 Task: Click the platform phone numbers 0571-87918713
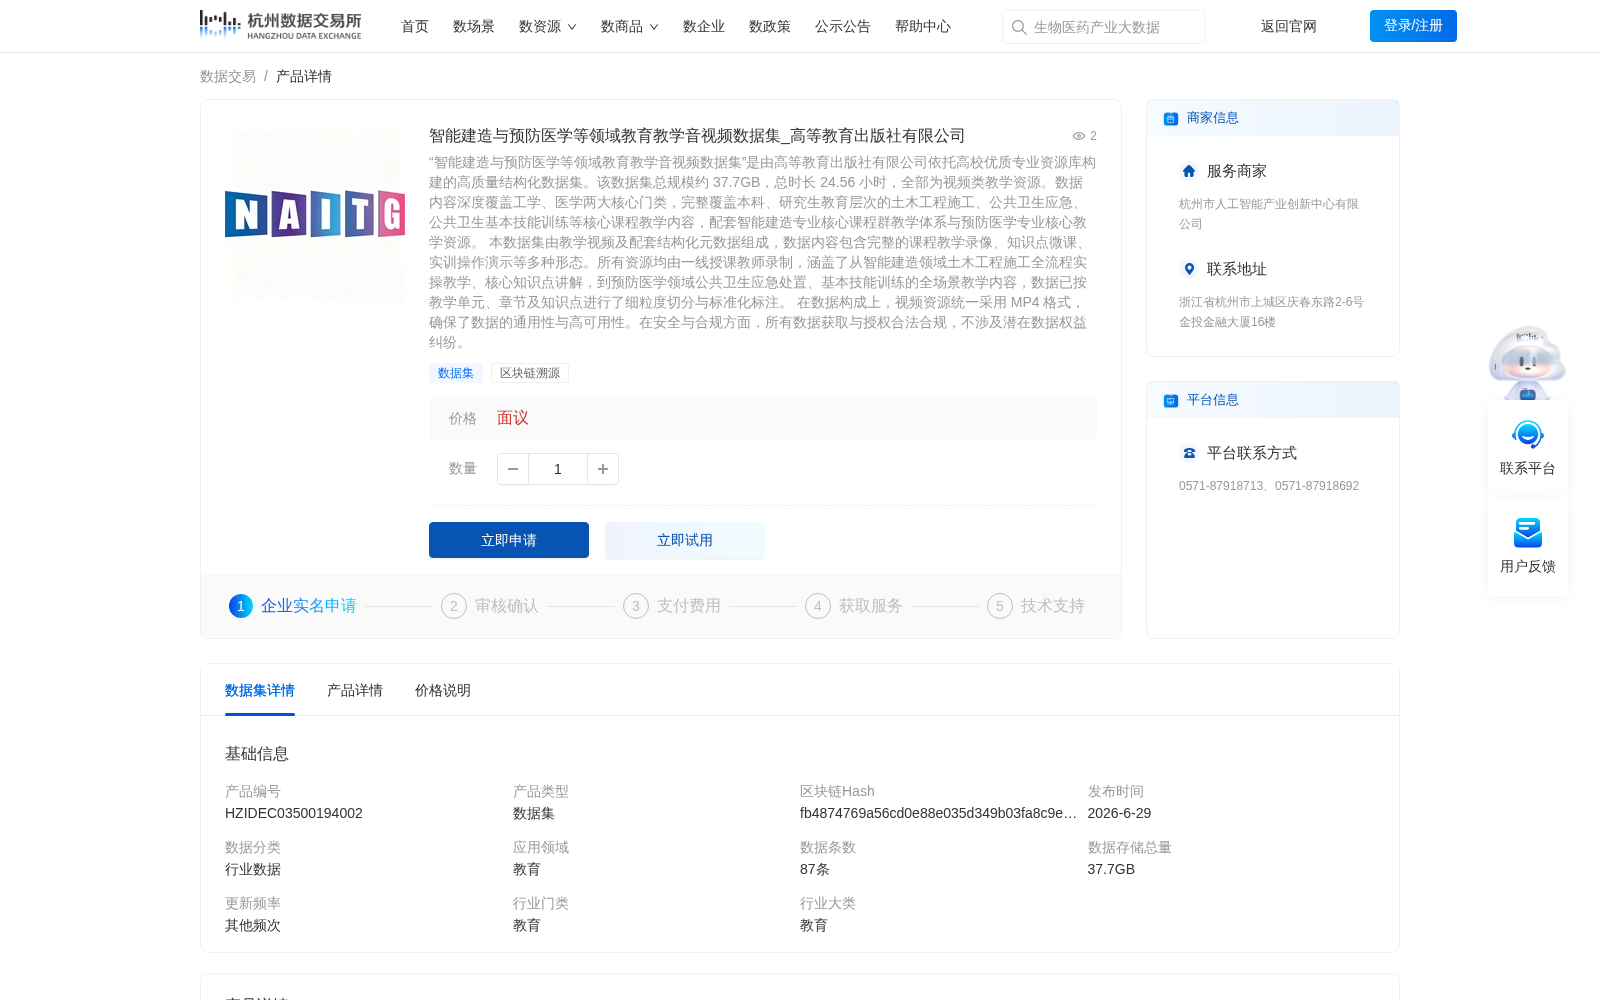coord(1221,486)
